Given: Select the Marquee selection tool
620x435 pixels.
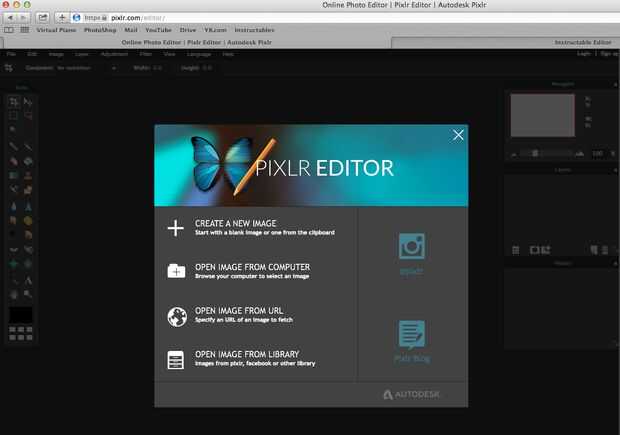Looking at the screenshot, I should [x=14, y=115].
